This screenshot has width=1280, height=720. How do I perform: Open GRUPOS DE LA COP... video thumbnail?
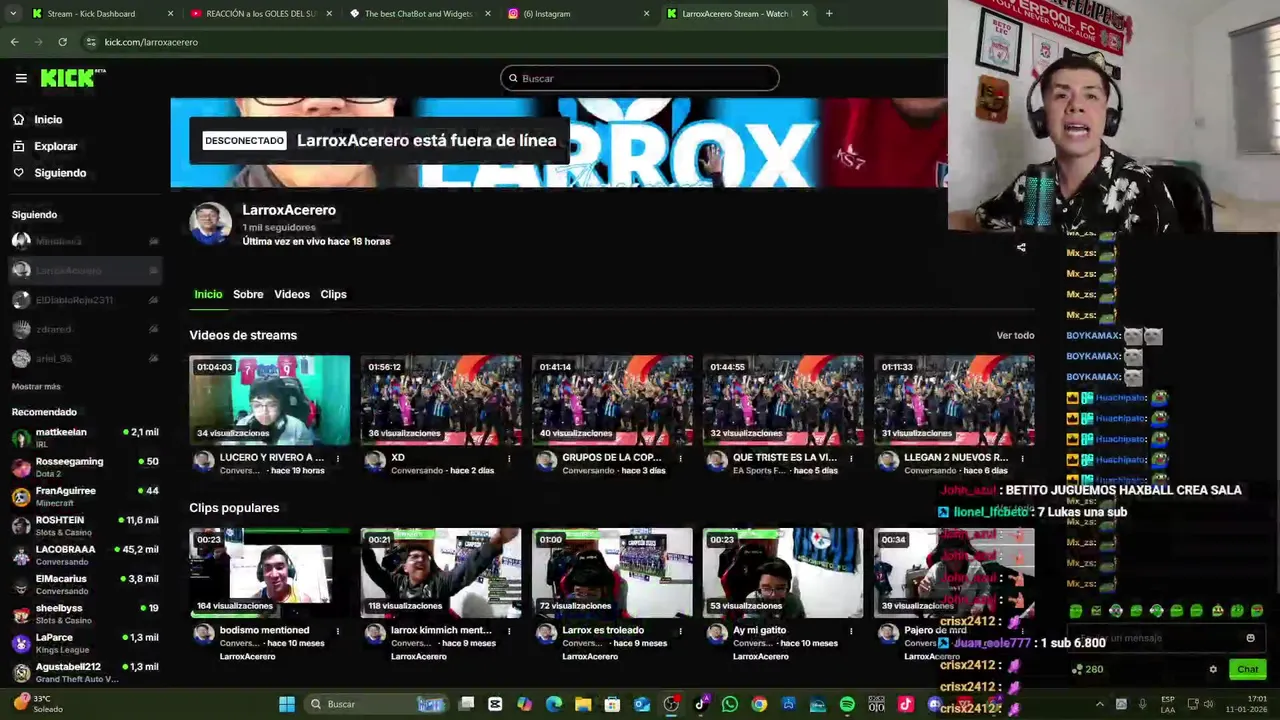612,399
